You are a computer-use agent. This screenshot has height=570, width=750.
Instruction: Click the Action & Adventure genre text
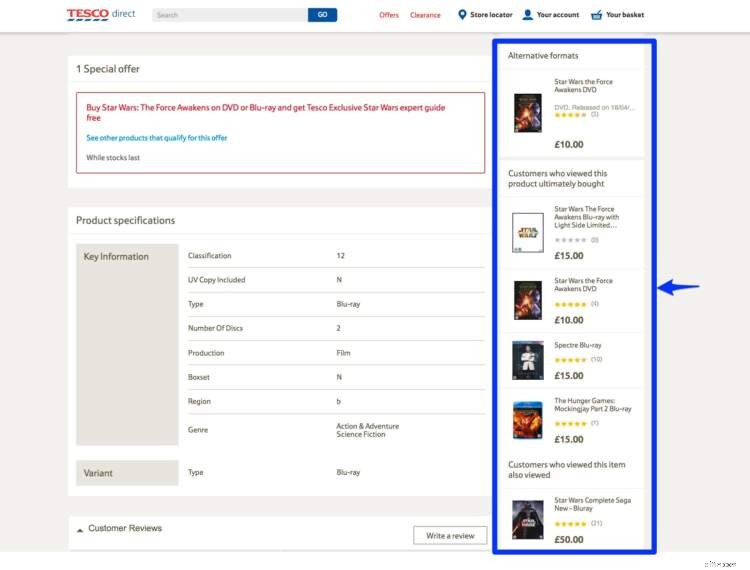pyautogui.click(x=367, y=426)
